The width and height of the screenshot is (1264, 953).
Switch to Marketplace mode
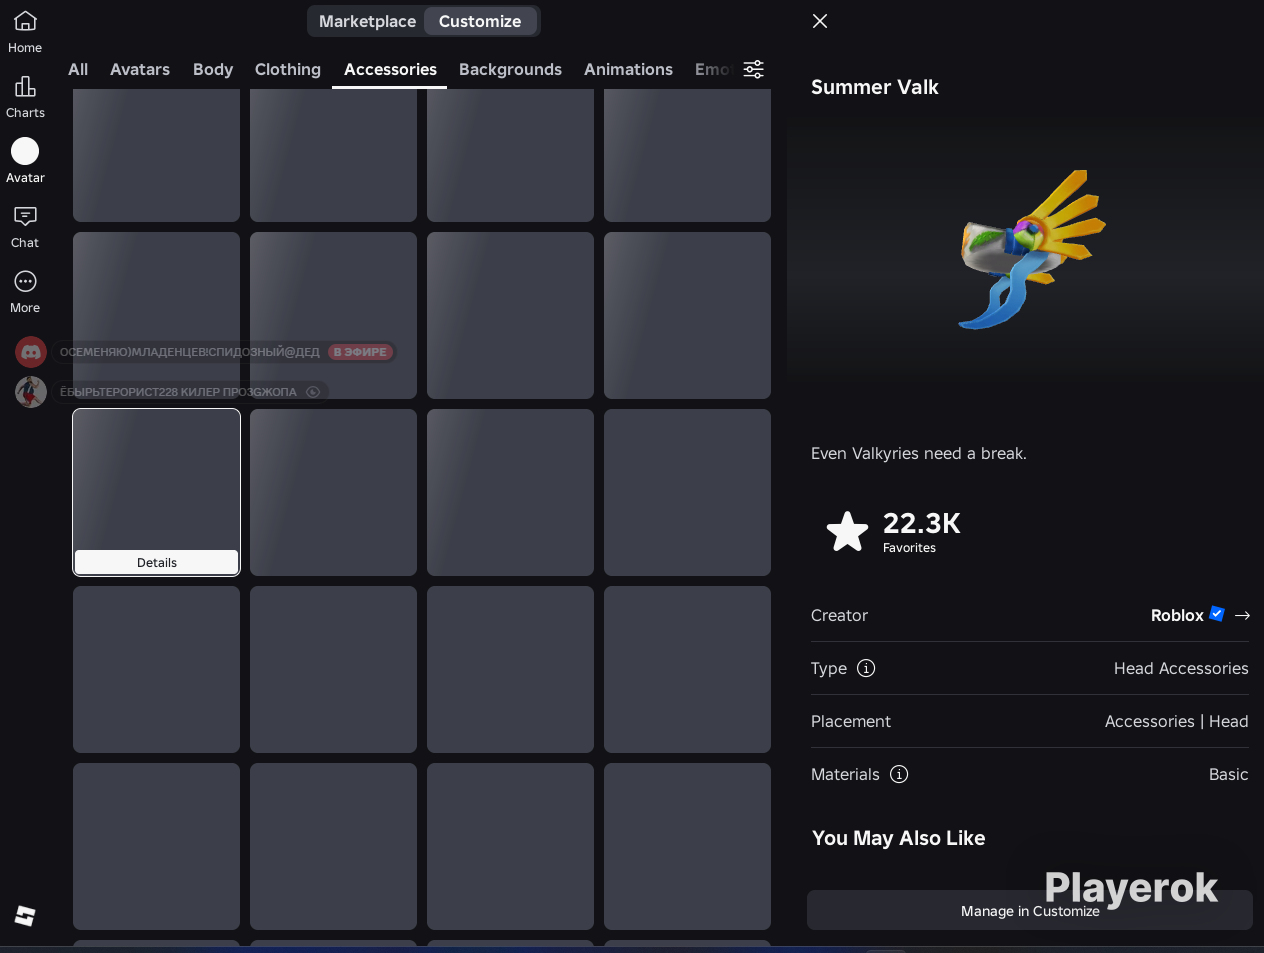[x=367, y=21]
